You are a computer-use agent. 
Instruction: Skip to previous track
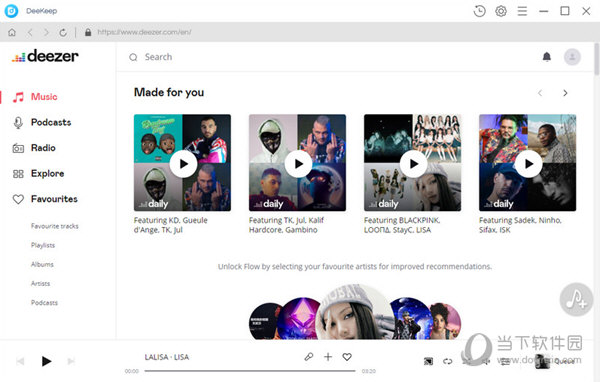point(20,361)
